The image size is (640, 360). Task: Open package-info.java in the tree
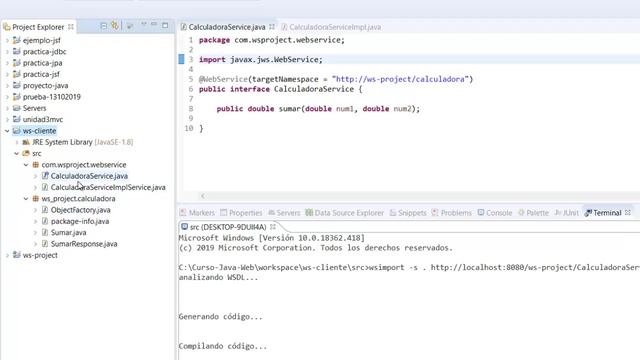pyautogui.click(x=80, y=221)
